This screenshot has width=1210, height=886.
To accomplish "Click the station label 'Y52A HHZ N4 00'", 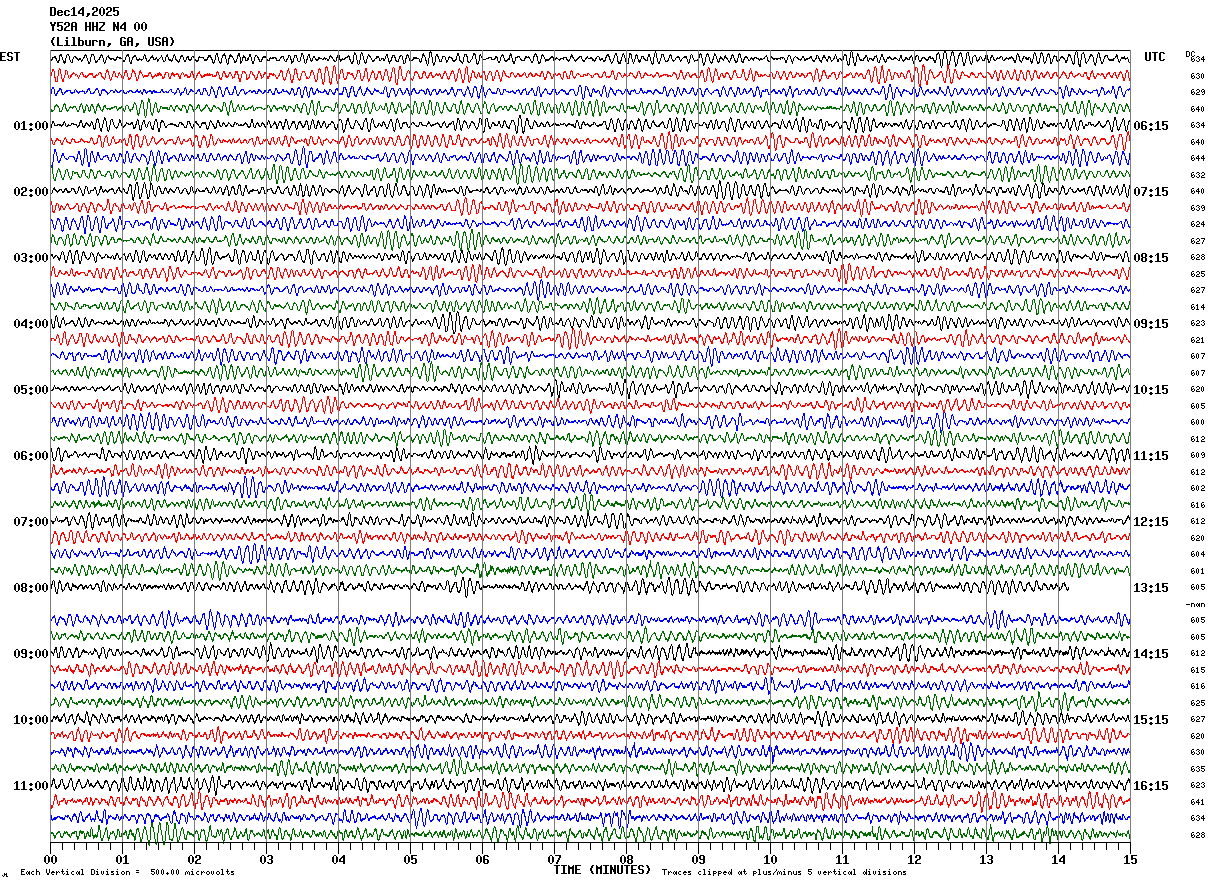I will click(99, 27).
